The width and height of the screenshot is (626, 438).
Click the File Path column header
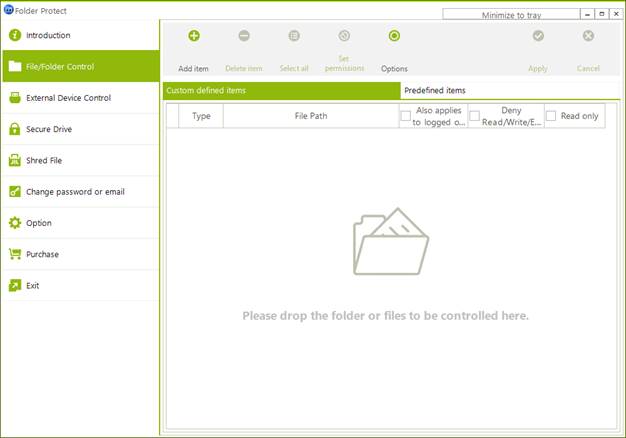point(311,116)
